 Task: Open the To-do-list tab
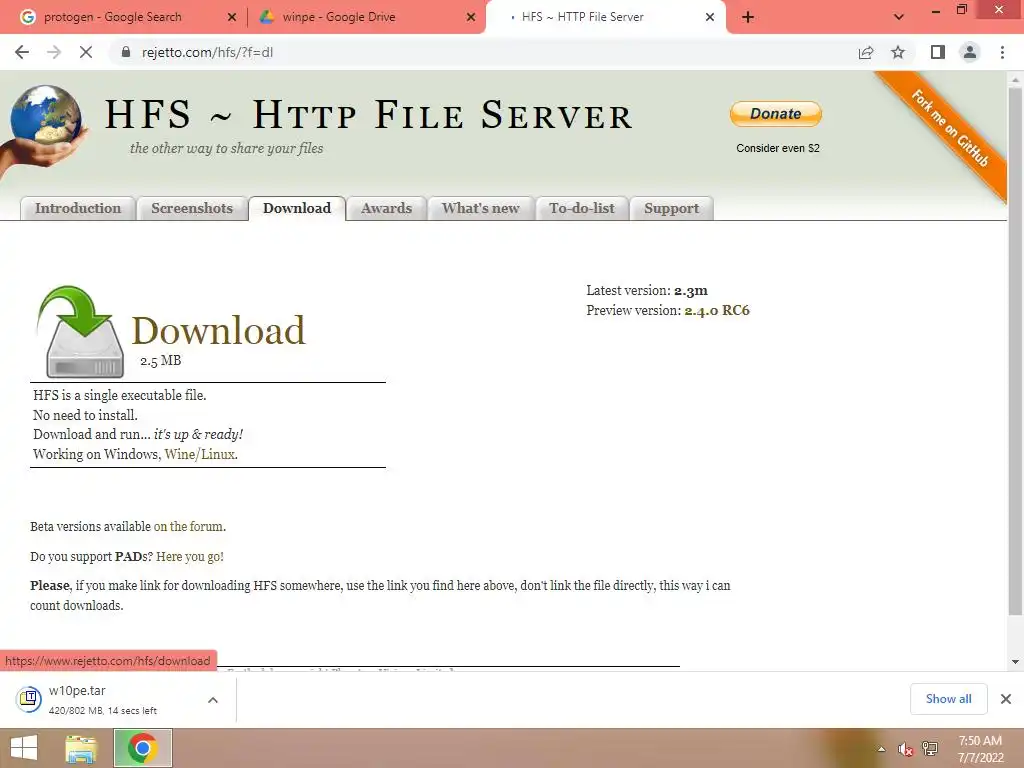coord(582,208)
